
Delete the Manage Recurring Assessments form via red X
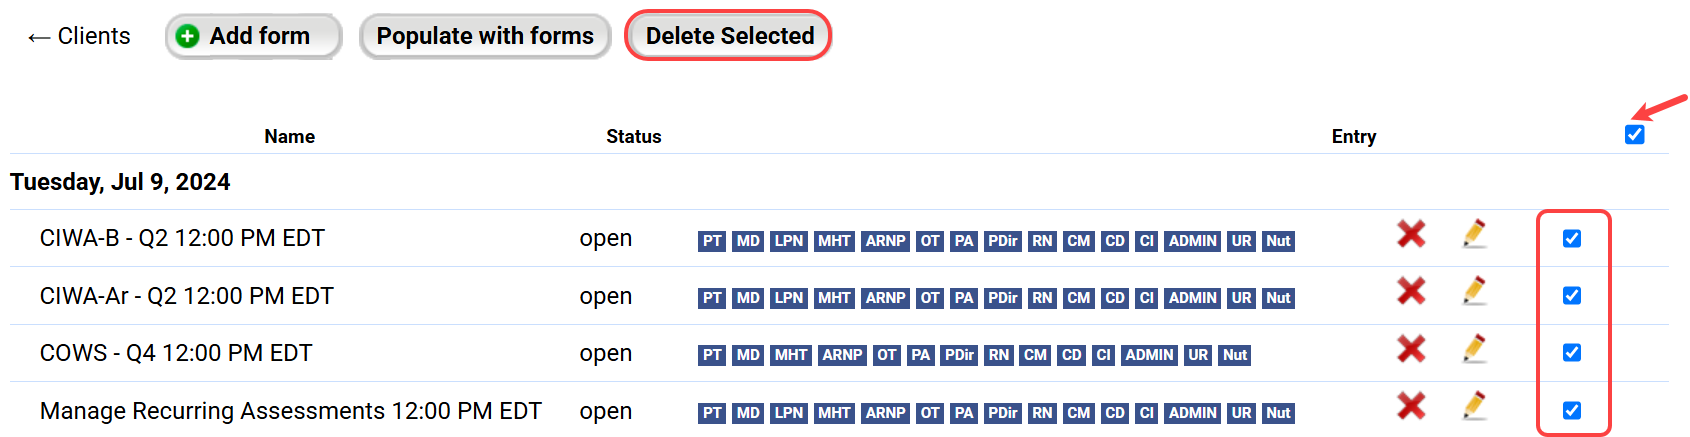(x=1411, y=406)
